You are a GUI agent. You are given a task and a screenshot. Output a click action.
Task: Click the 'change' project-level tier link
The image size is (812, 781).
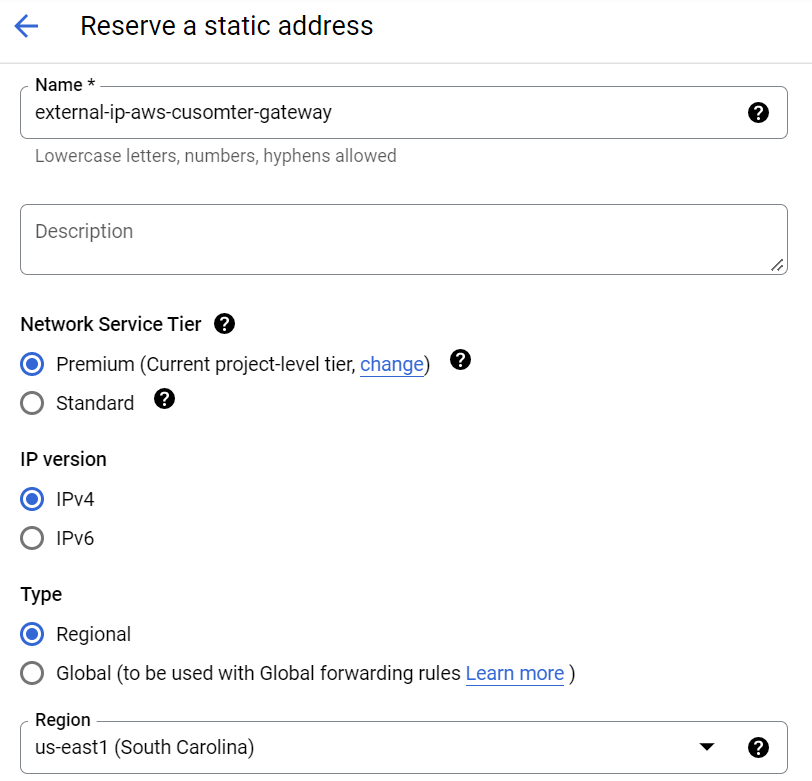(392, 365)
